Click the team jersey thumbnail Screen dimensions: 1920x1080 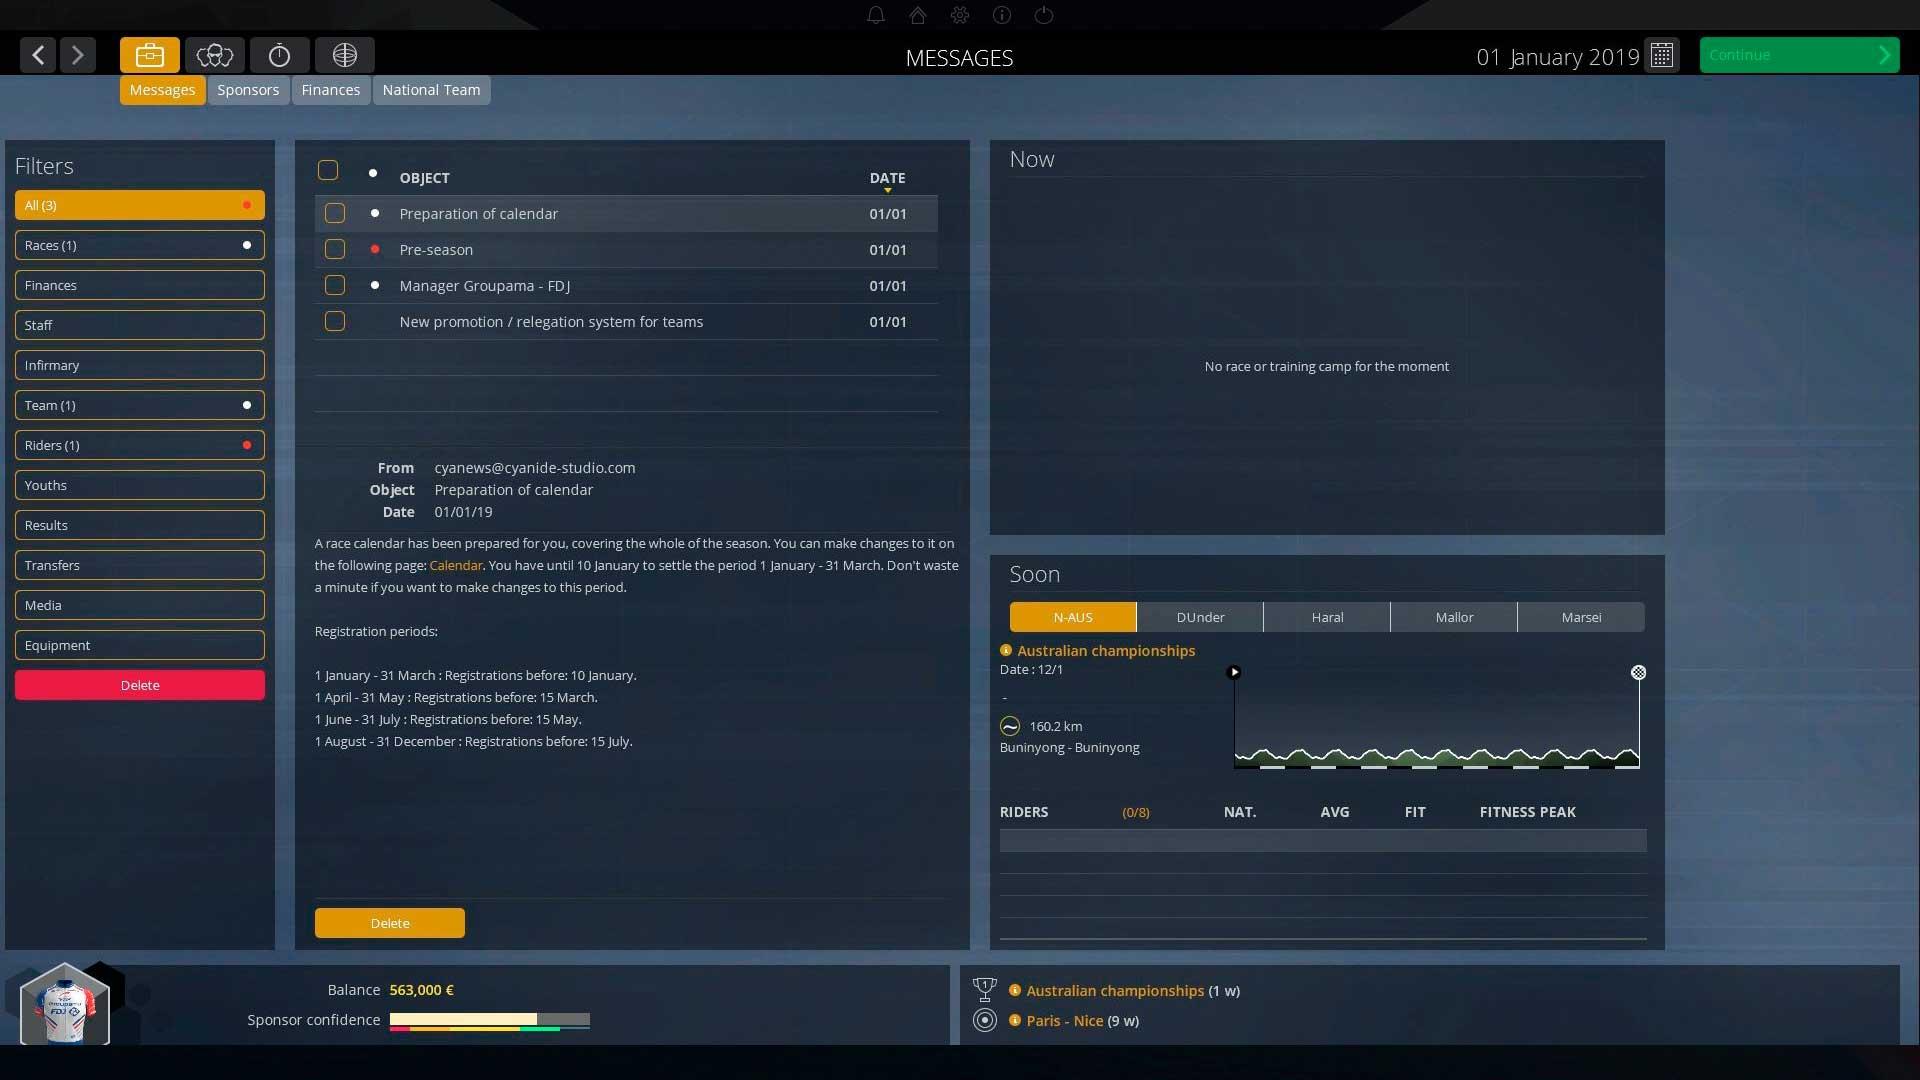pos(64,1008)
